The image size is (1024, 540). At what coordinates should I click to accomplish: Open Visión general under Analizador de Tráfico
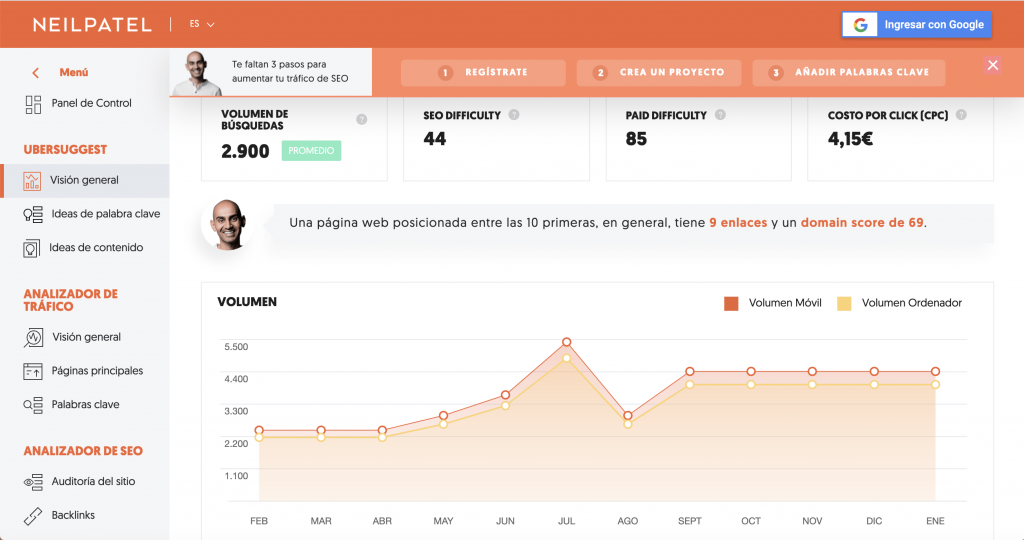85,338
